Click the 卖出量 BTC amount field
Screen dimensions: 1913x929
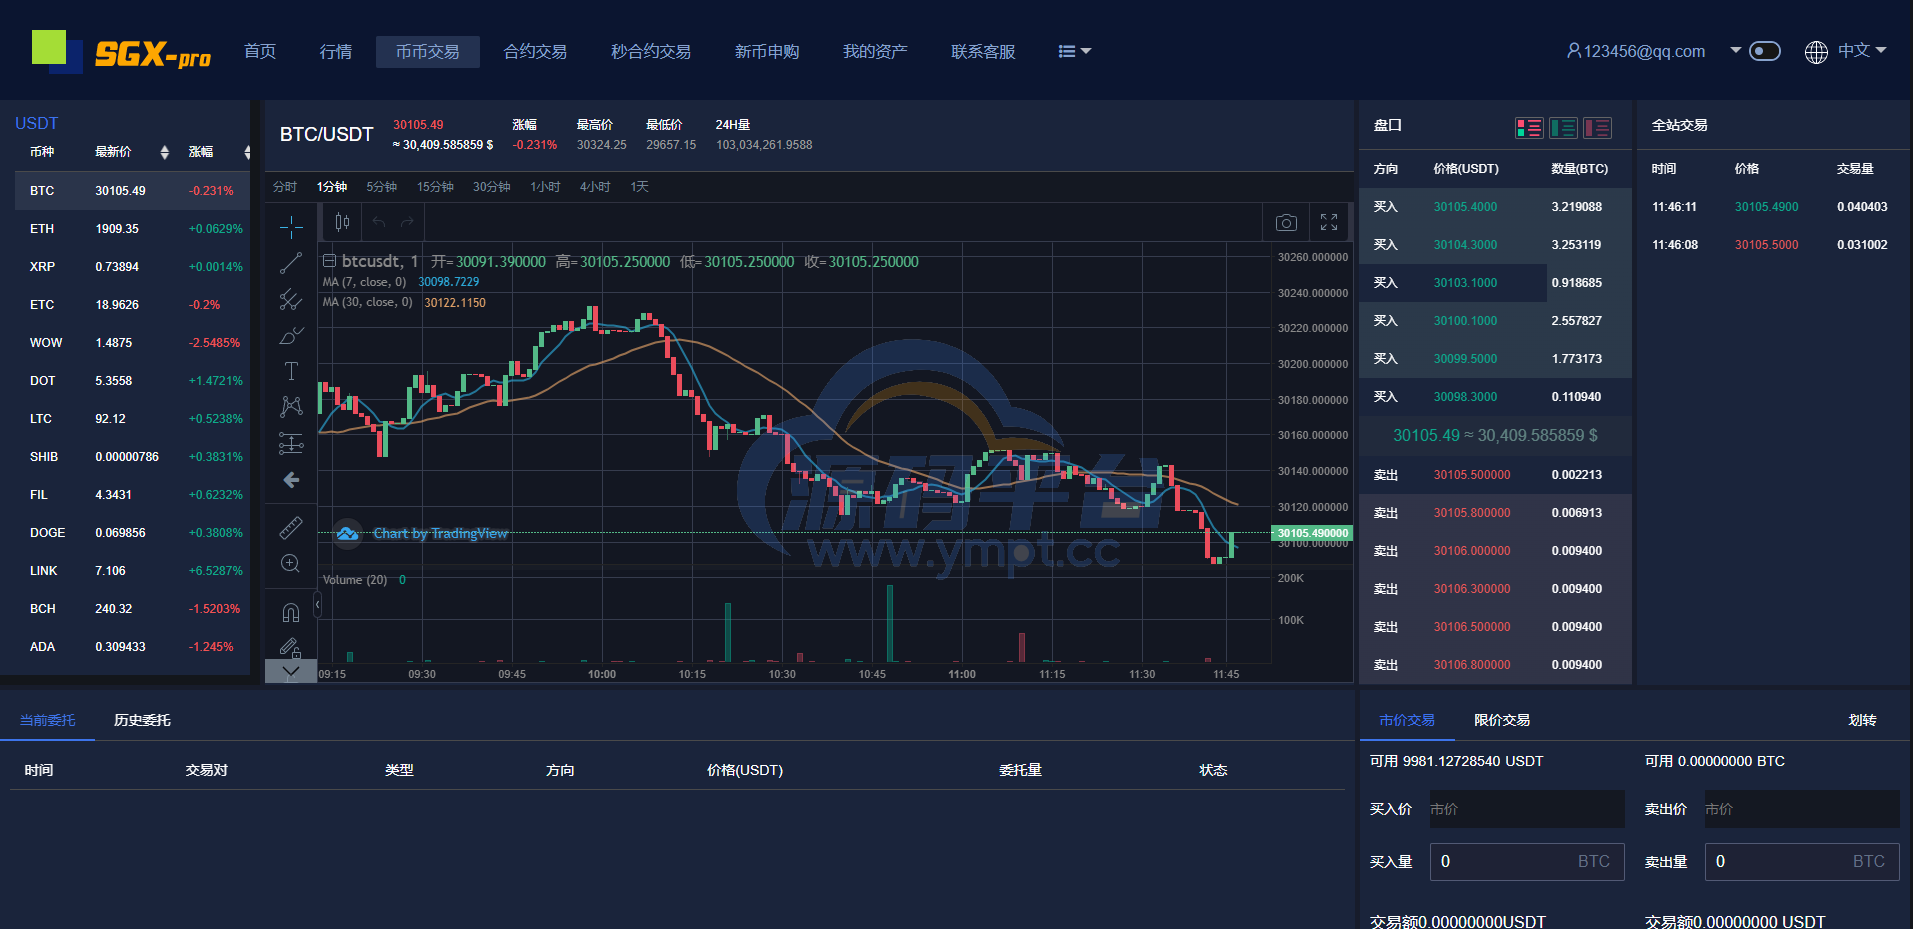click(1802, 861)
